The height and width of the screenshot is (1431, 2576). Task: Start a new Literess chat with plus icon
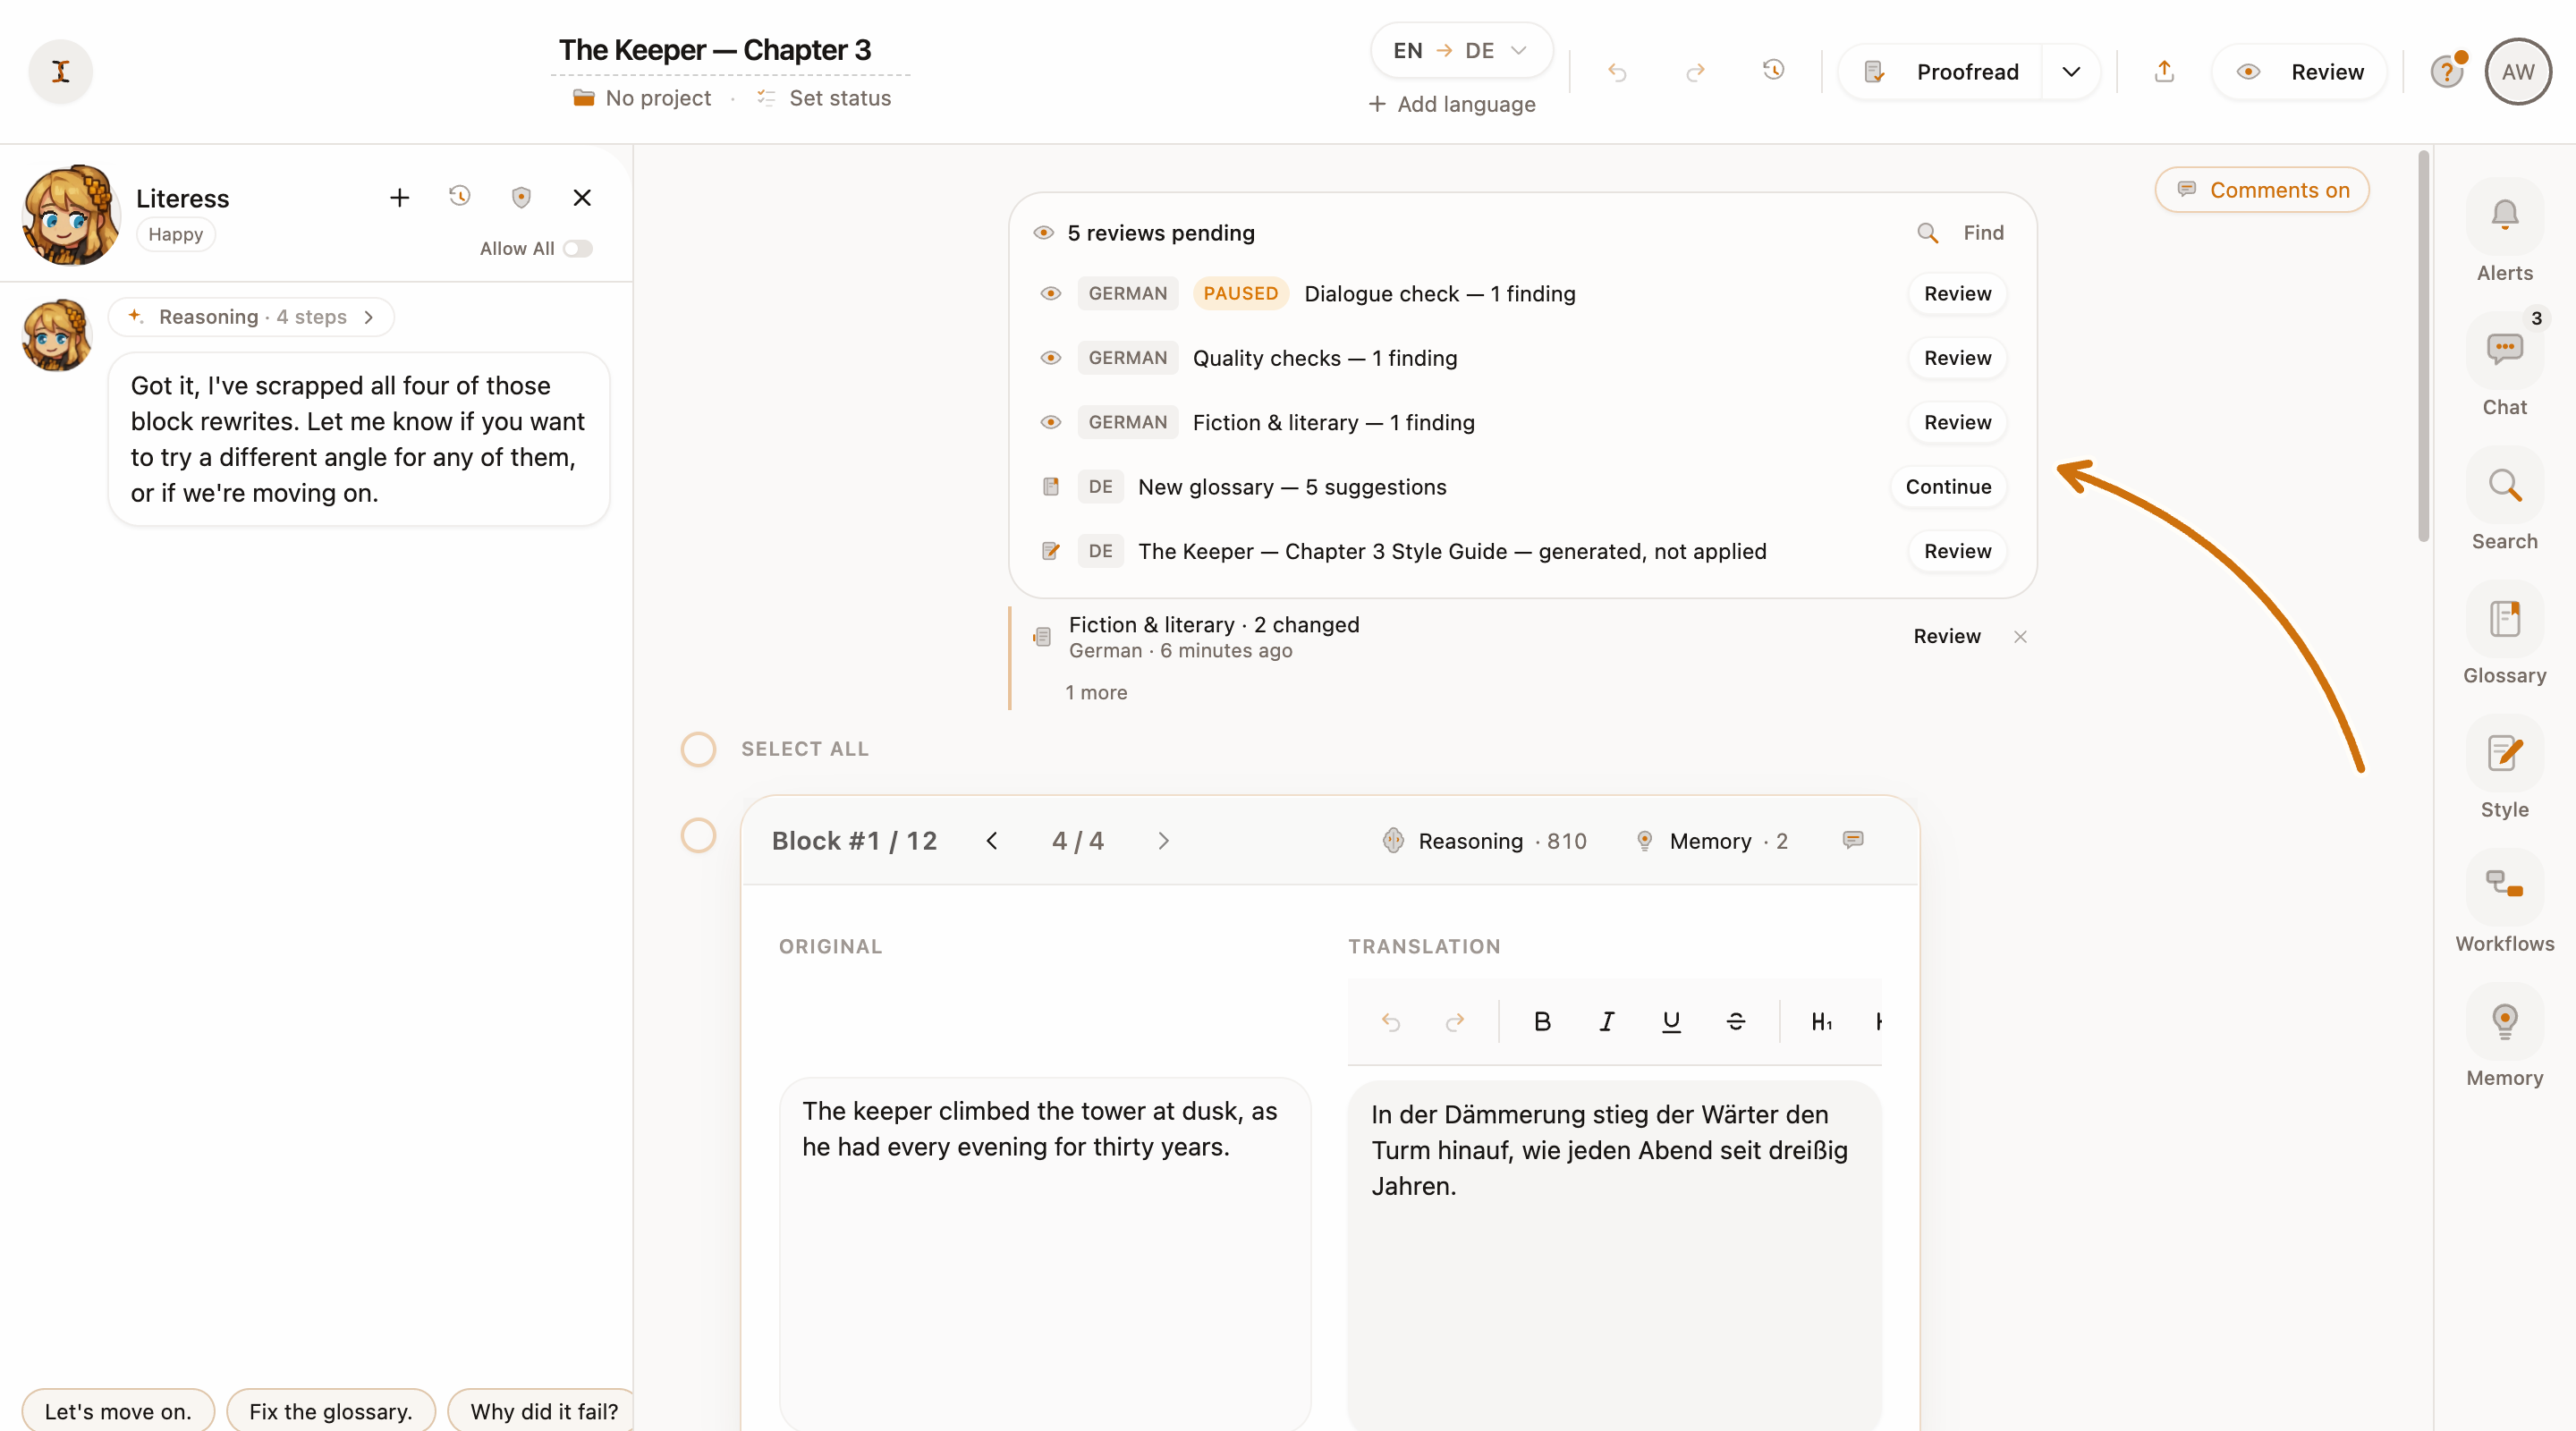pos(399,197)
